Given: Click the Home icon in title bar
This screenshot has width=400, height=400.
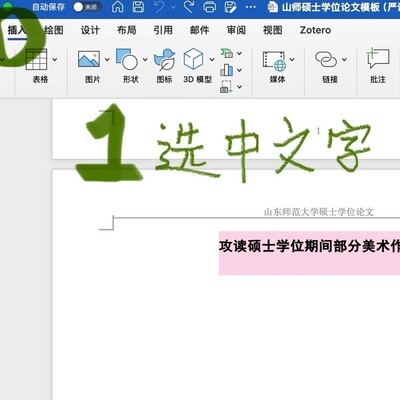Looking at the screenshot, I should click(x=117, y=7).
